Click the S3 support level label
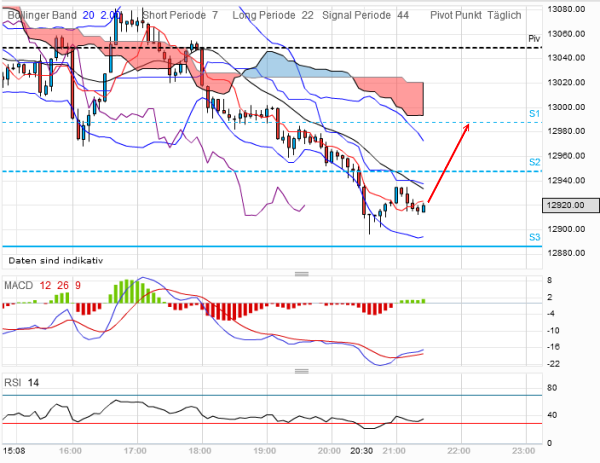Screen dimensions: 600x463 click(x=535, y=237)
